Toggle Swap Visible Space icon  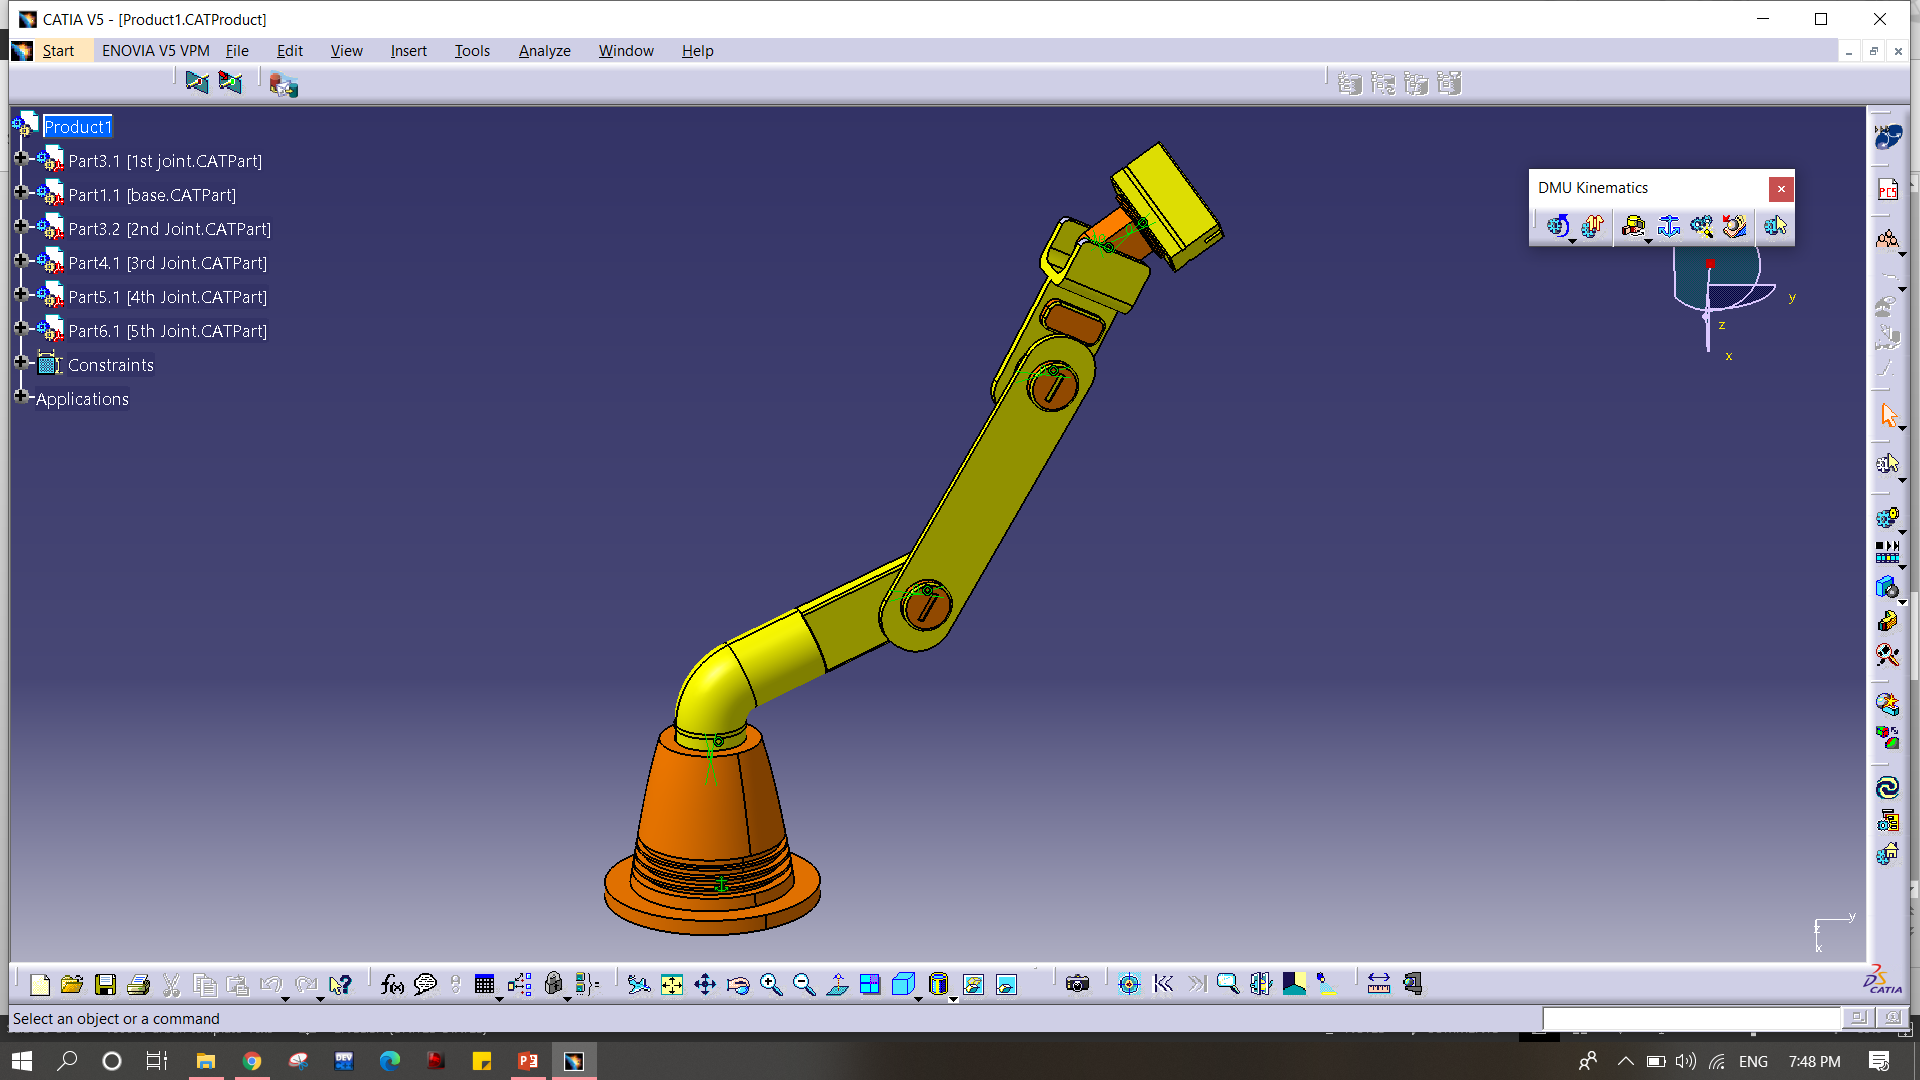coord(1006,985)
